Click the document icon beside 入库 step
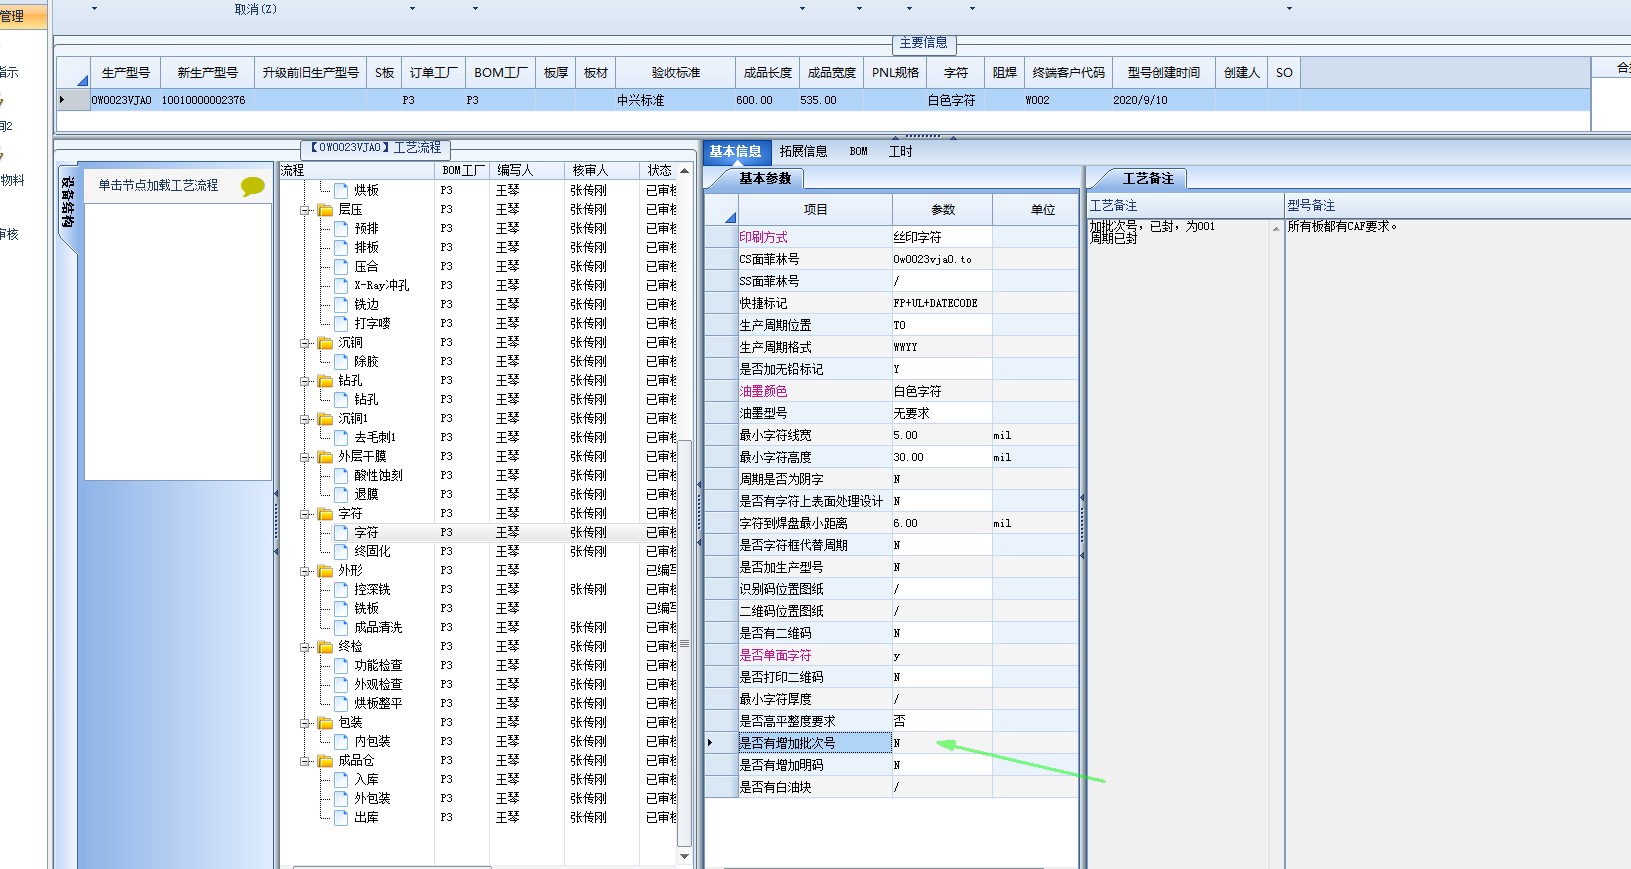The width and height of the screenshot is (1631, 869). click(341, 779)
